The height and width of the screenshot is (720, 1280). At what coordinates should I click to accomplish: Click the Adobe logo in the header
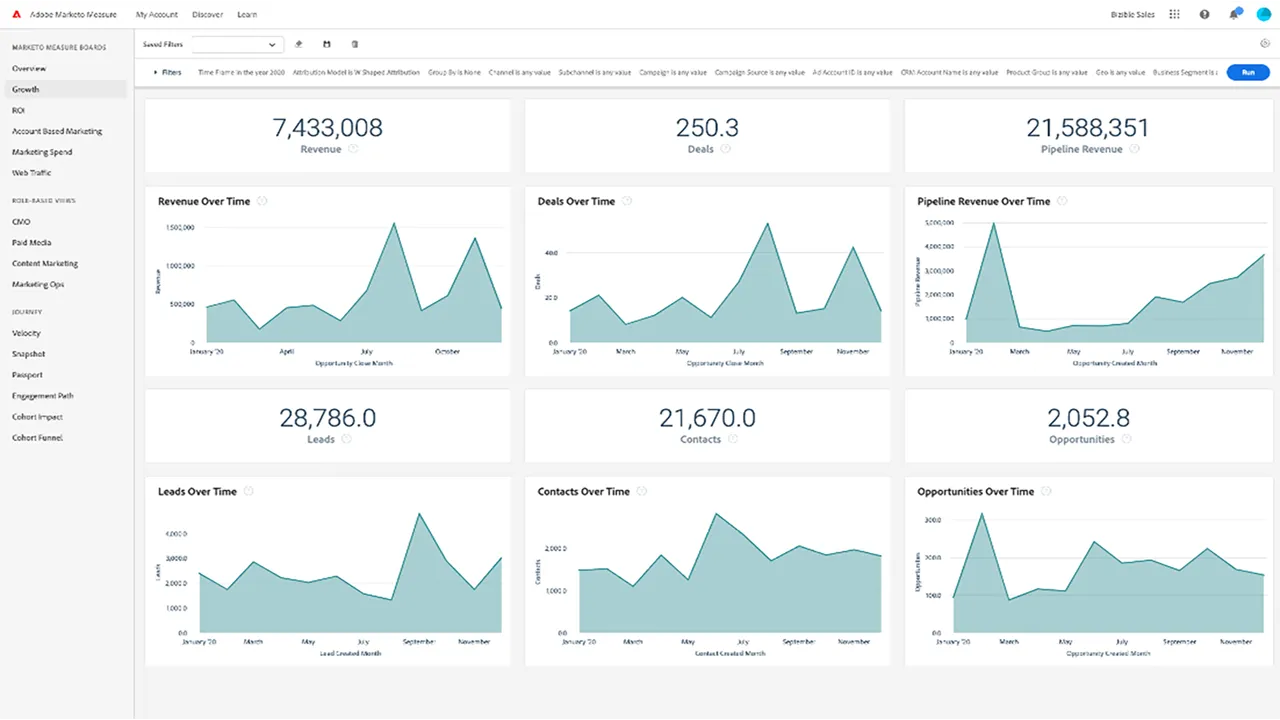point(16,14)
